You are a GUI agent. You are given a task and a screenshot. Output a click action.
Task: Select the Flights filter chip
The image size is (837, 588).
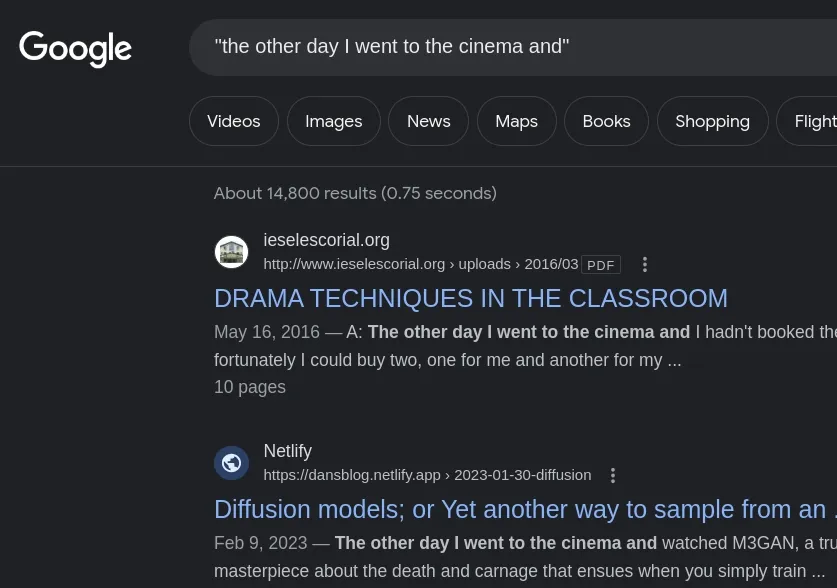tap(814, 121)
